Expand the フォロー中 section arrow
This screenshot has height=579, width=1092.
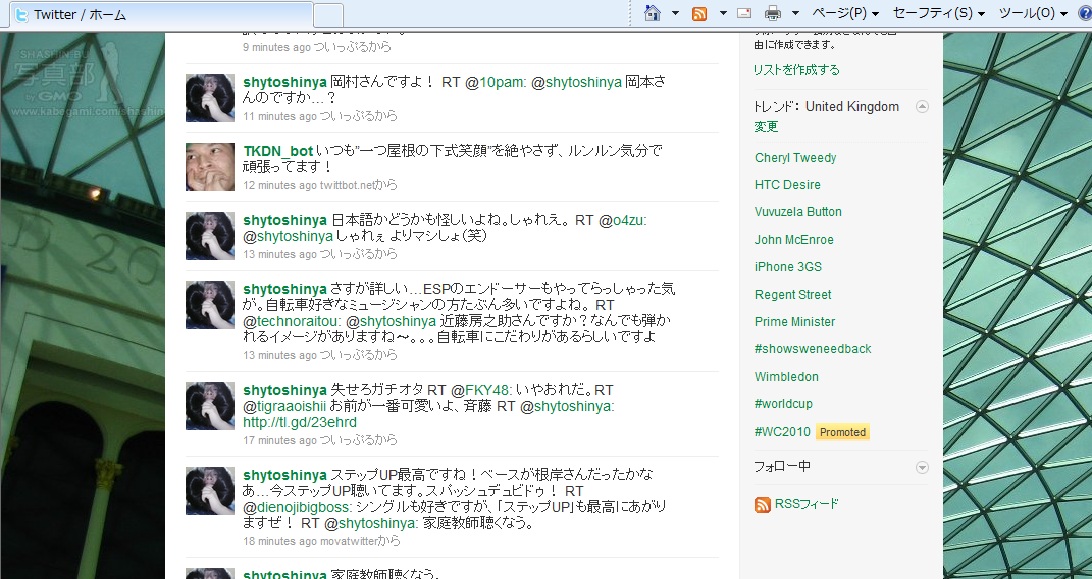922,468
